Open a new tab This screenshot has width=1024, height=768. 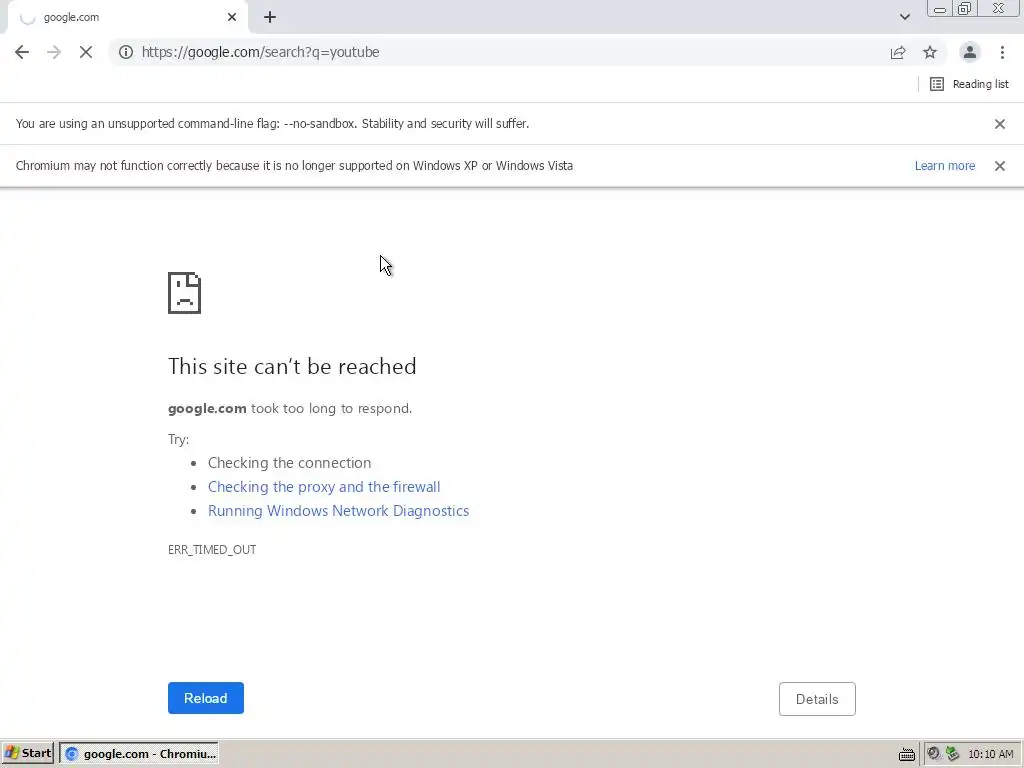270,17
